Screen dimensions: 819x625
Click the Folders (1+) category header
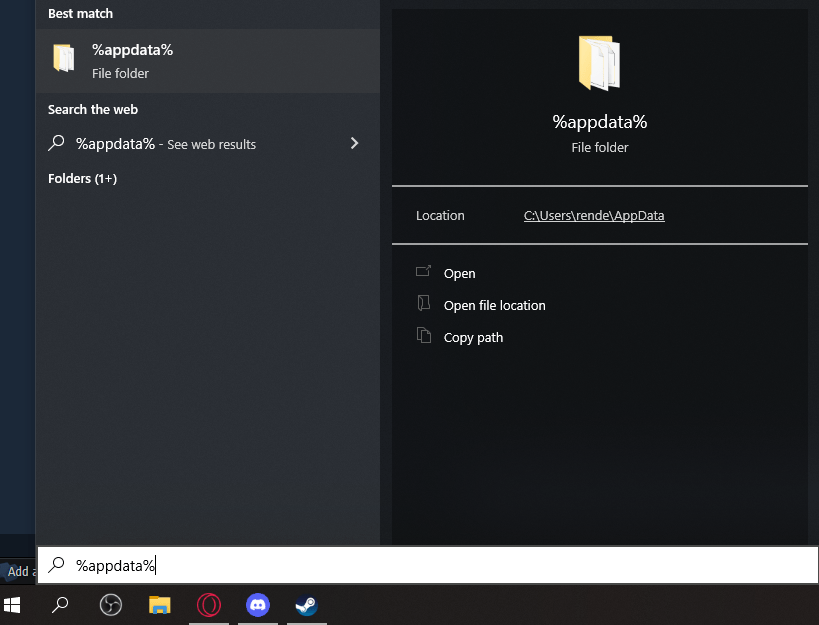tap(83, 179)
